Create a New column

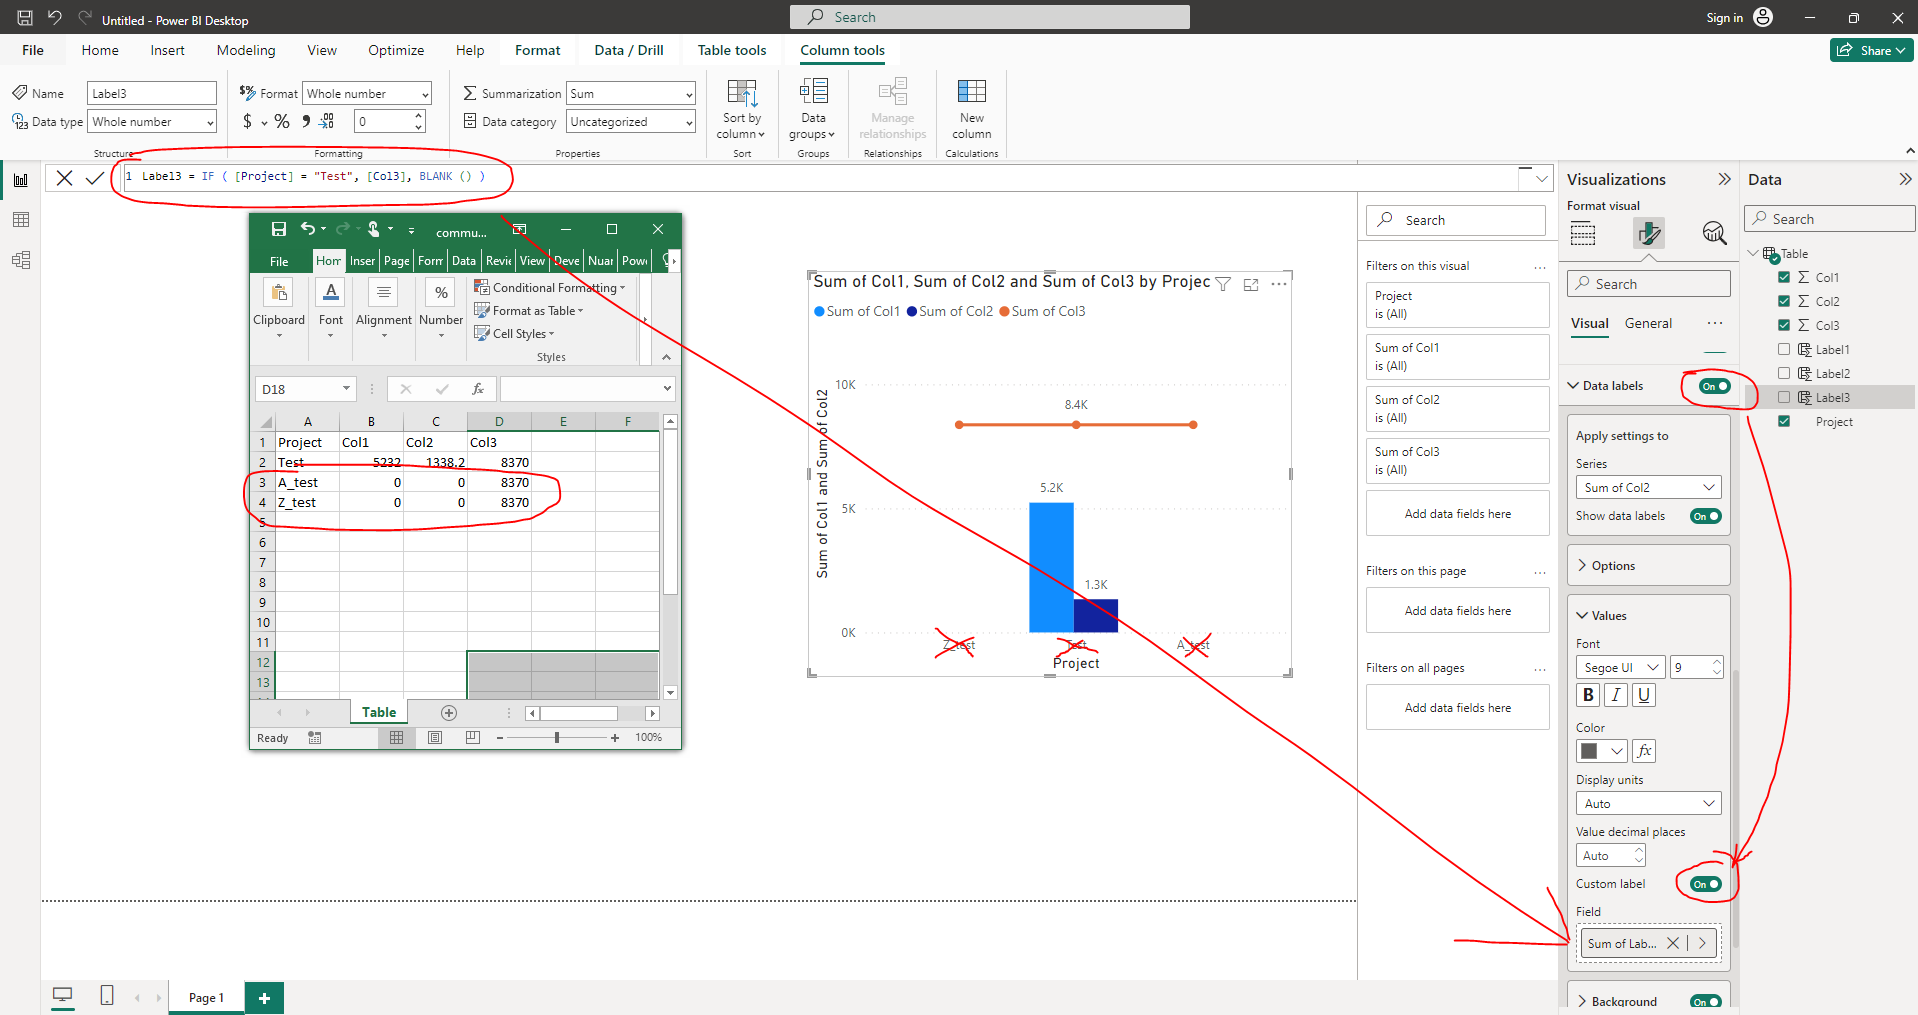pos(971,110)
